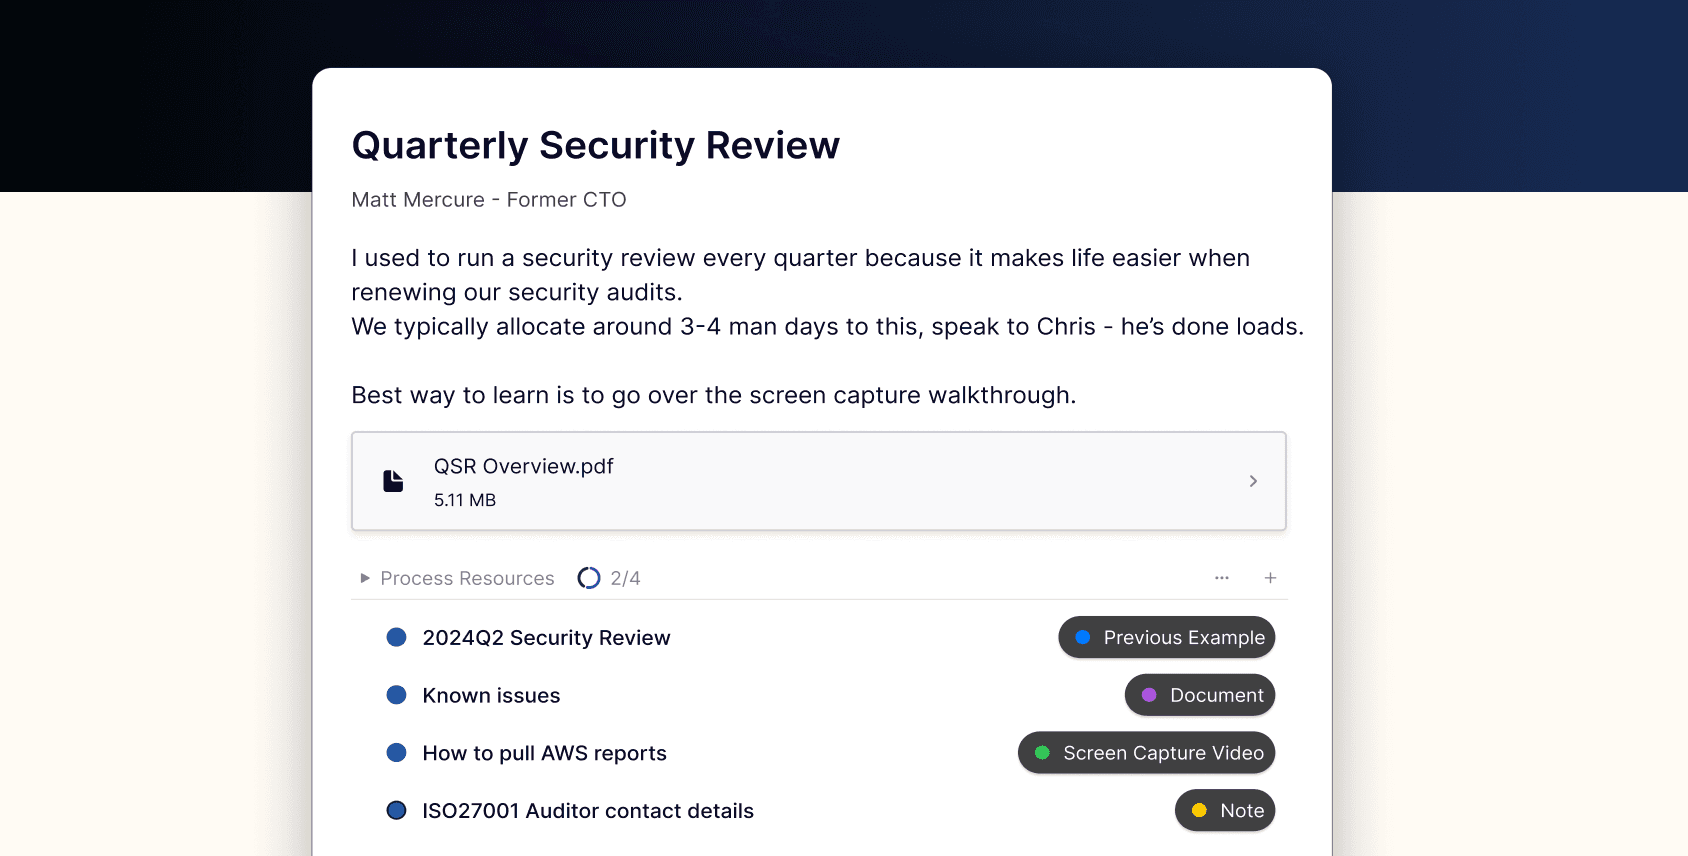The image size is (1688, 856).
Task: Toggle the circle beside ISO27001 Auditor contact details
Action: 397,811
